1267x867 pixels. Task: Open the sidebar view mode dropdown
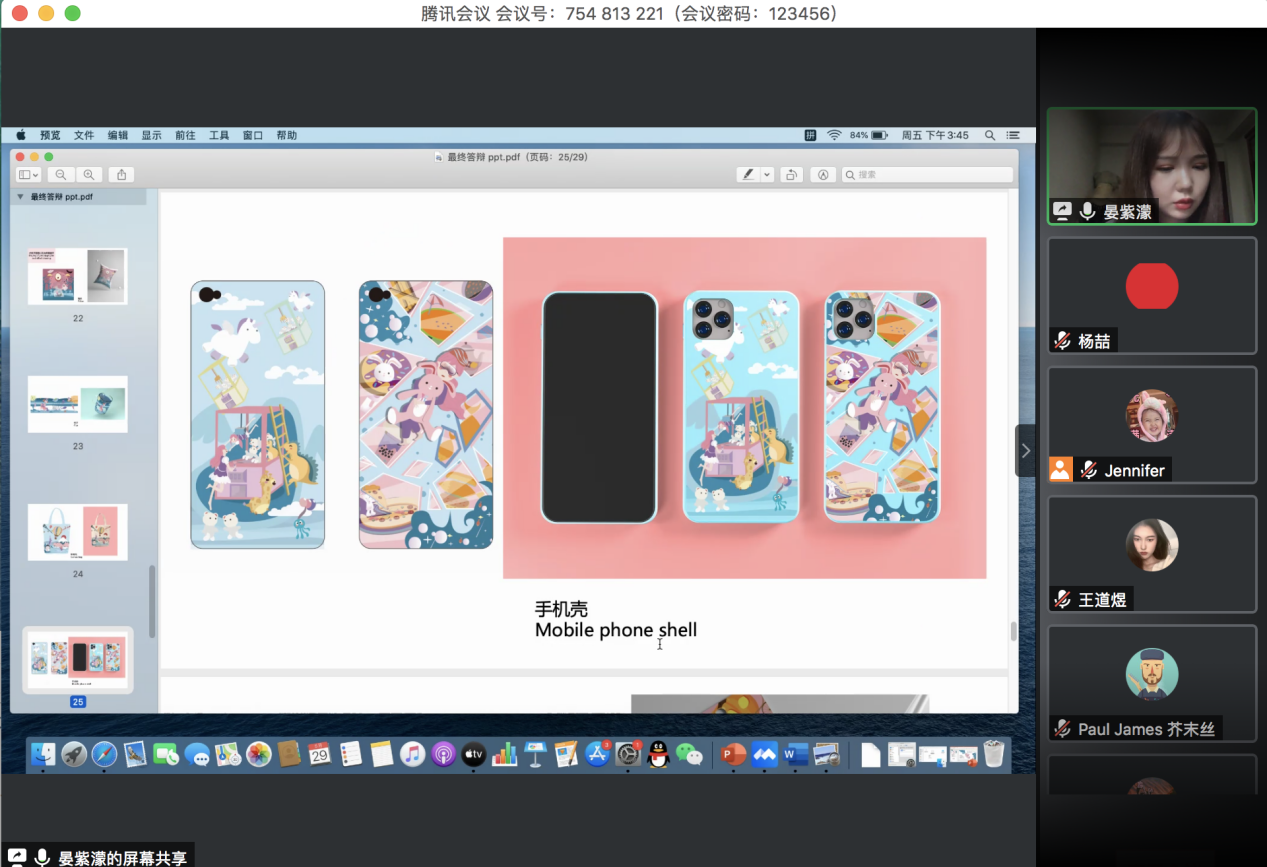point(29,175)
